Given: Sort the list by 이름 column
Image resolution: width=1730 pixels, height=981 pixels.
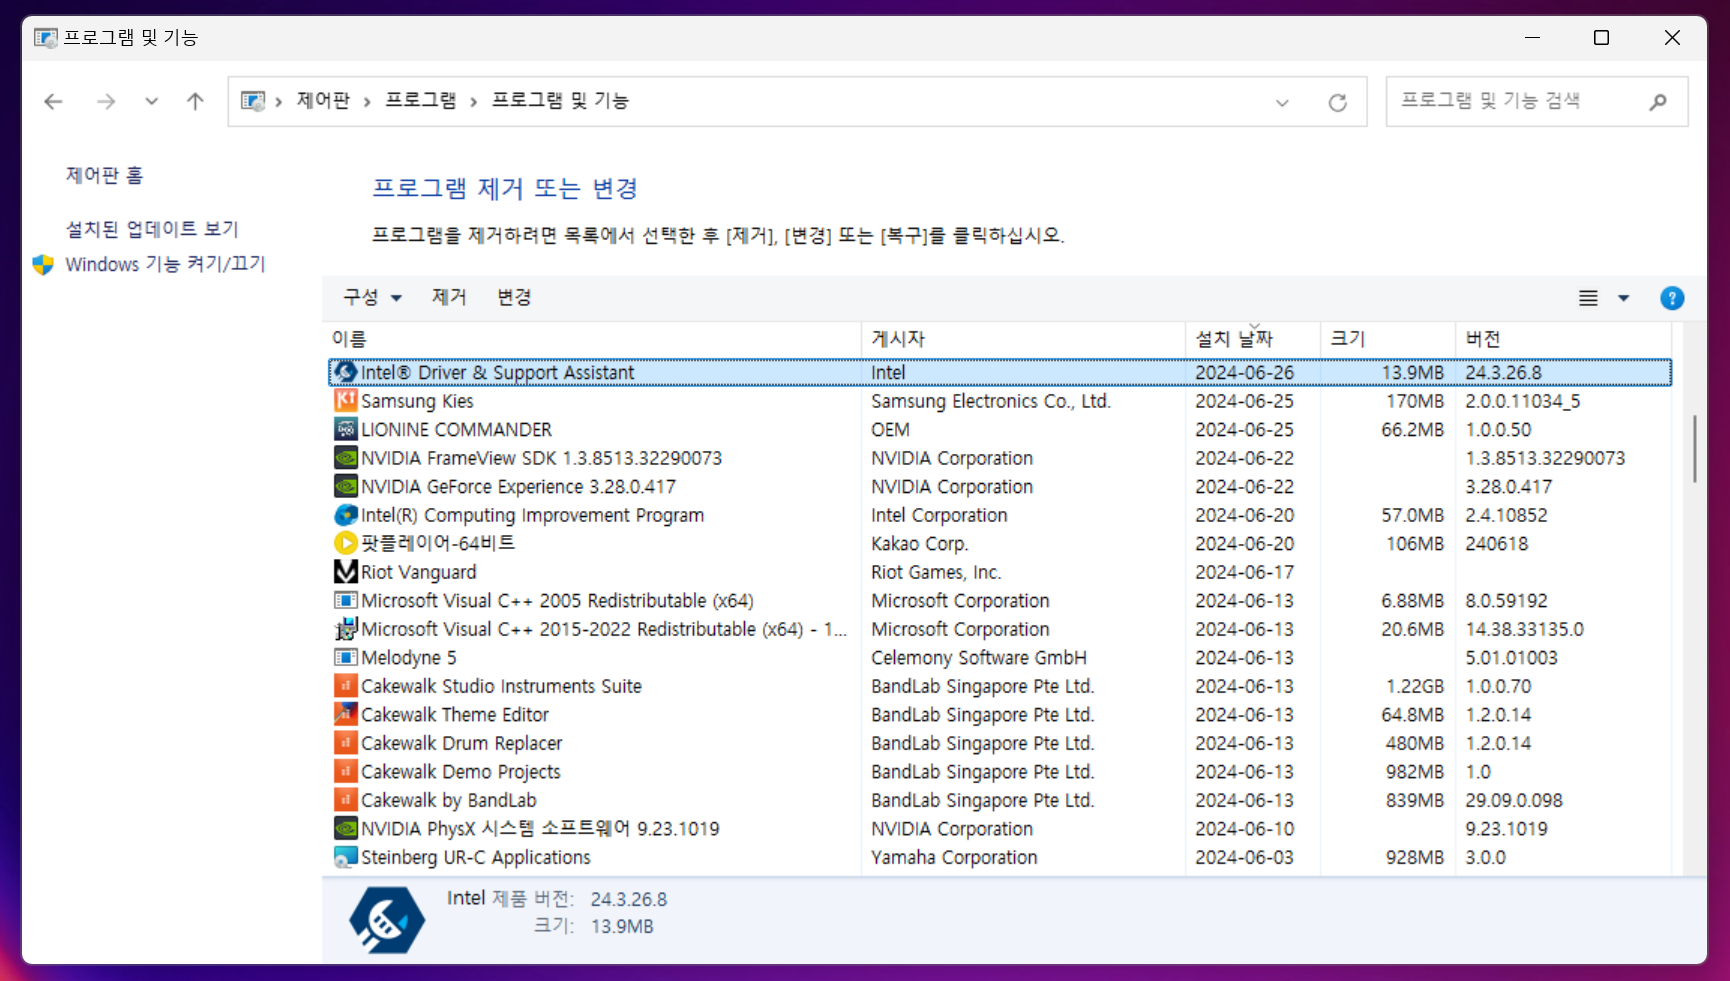Looking at the screenshot, I should pyautogui.click(x=594, y=339).
